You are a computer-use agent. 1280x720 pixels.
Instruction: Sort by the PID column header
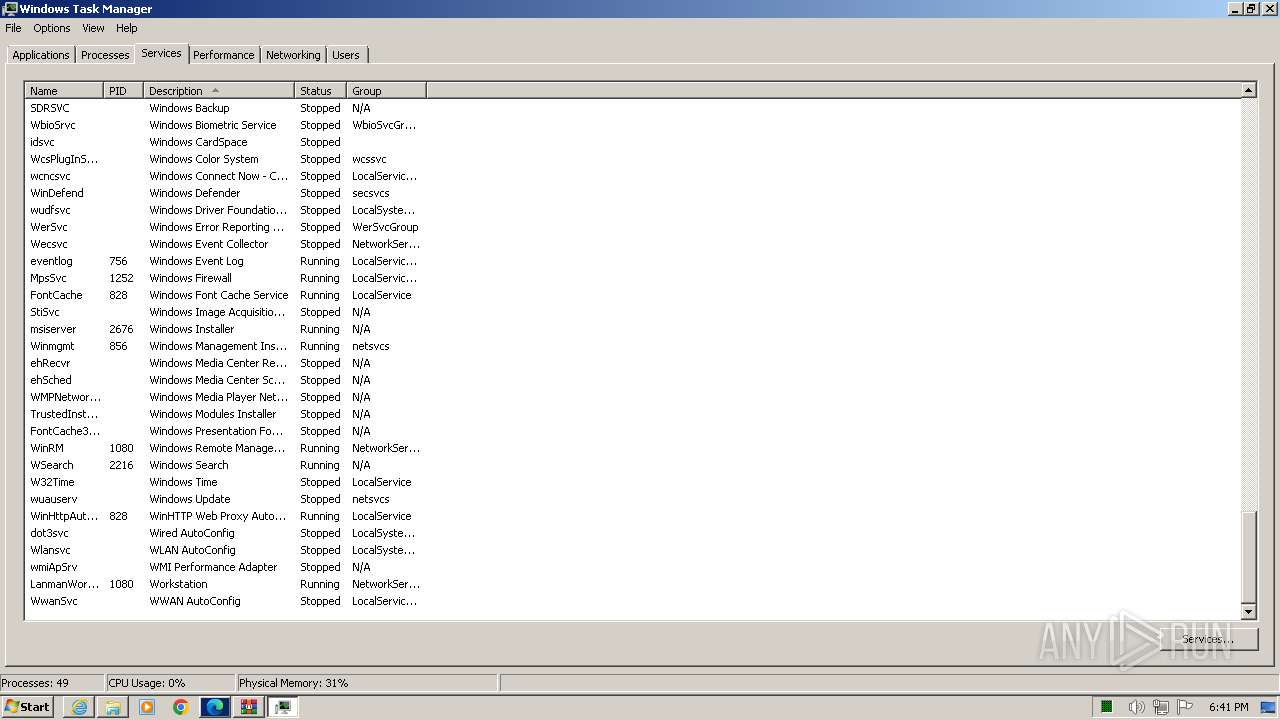pos(123,91)
